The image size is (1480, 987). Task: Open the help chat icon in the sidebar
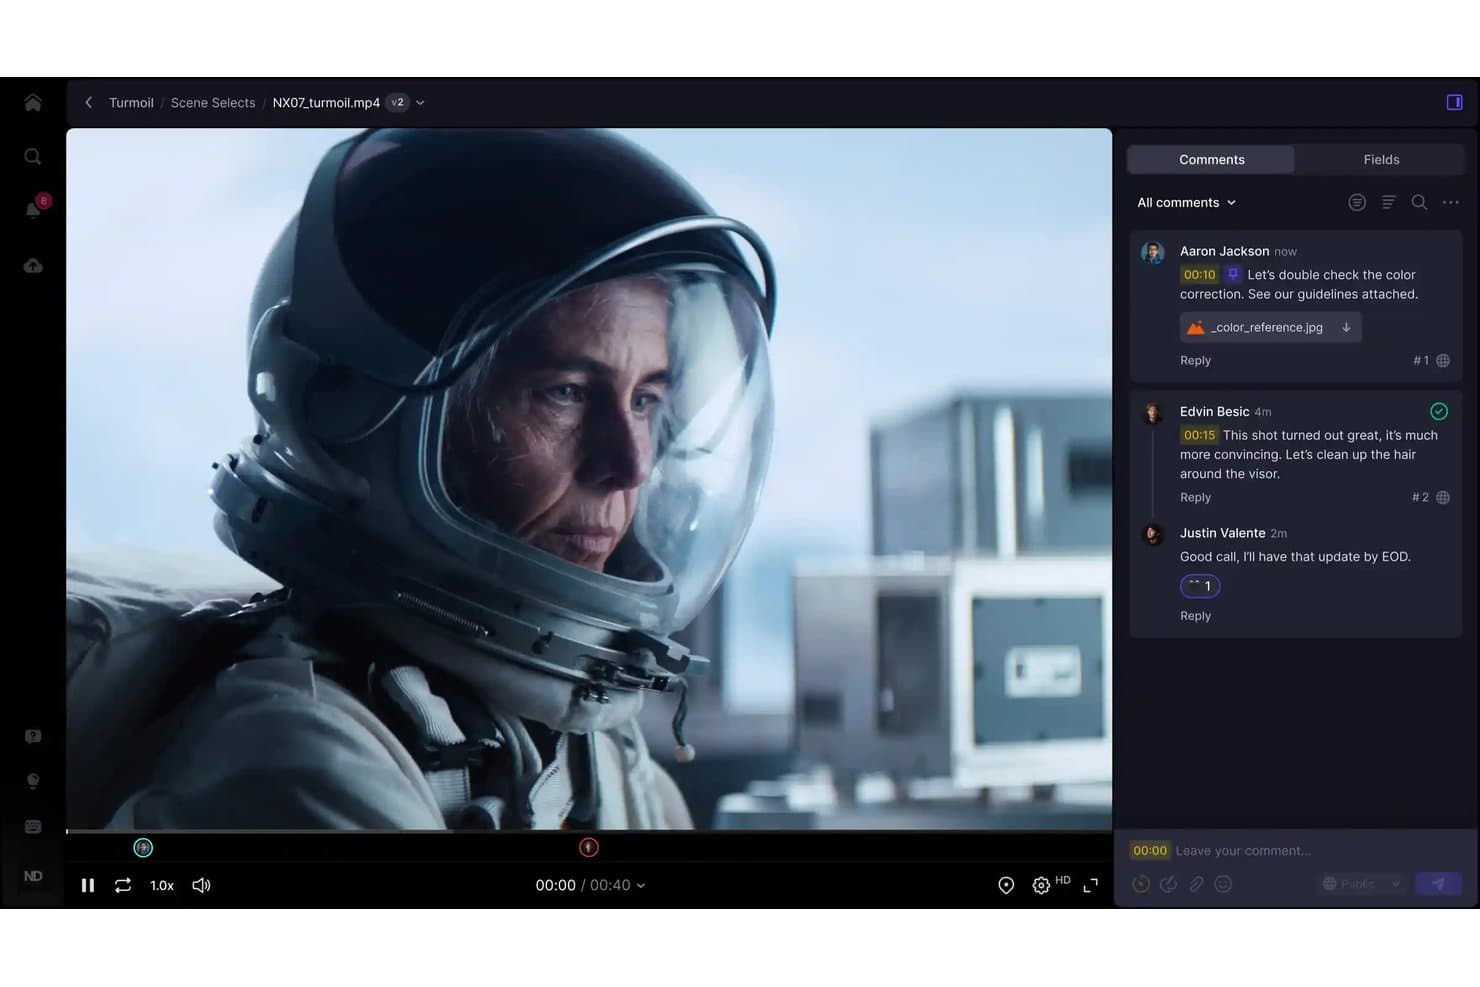point(33,736)
